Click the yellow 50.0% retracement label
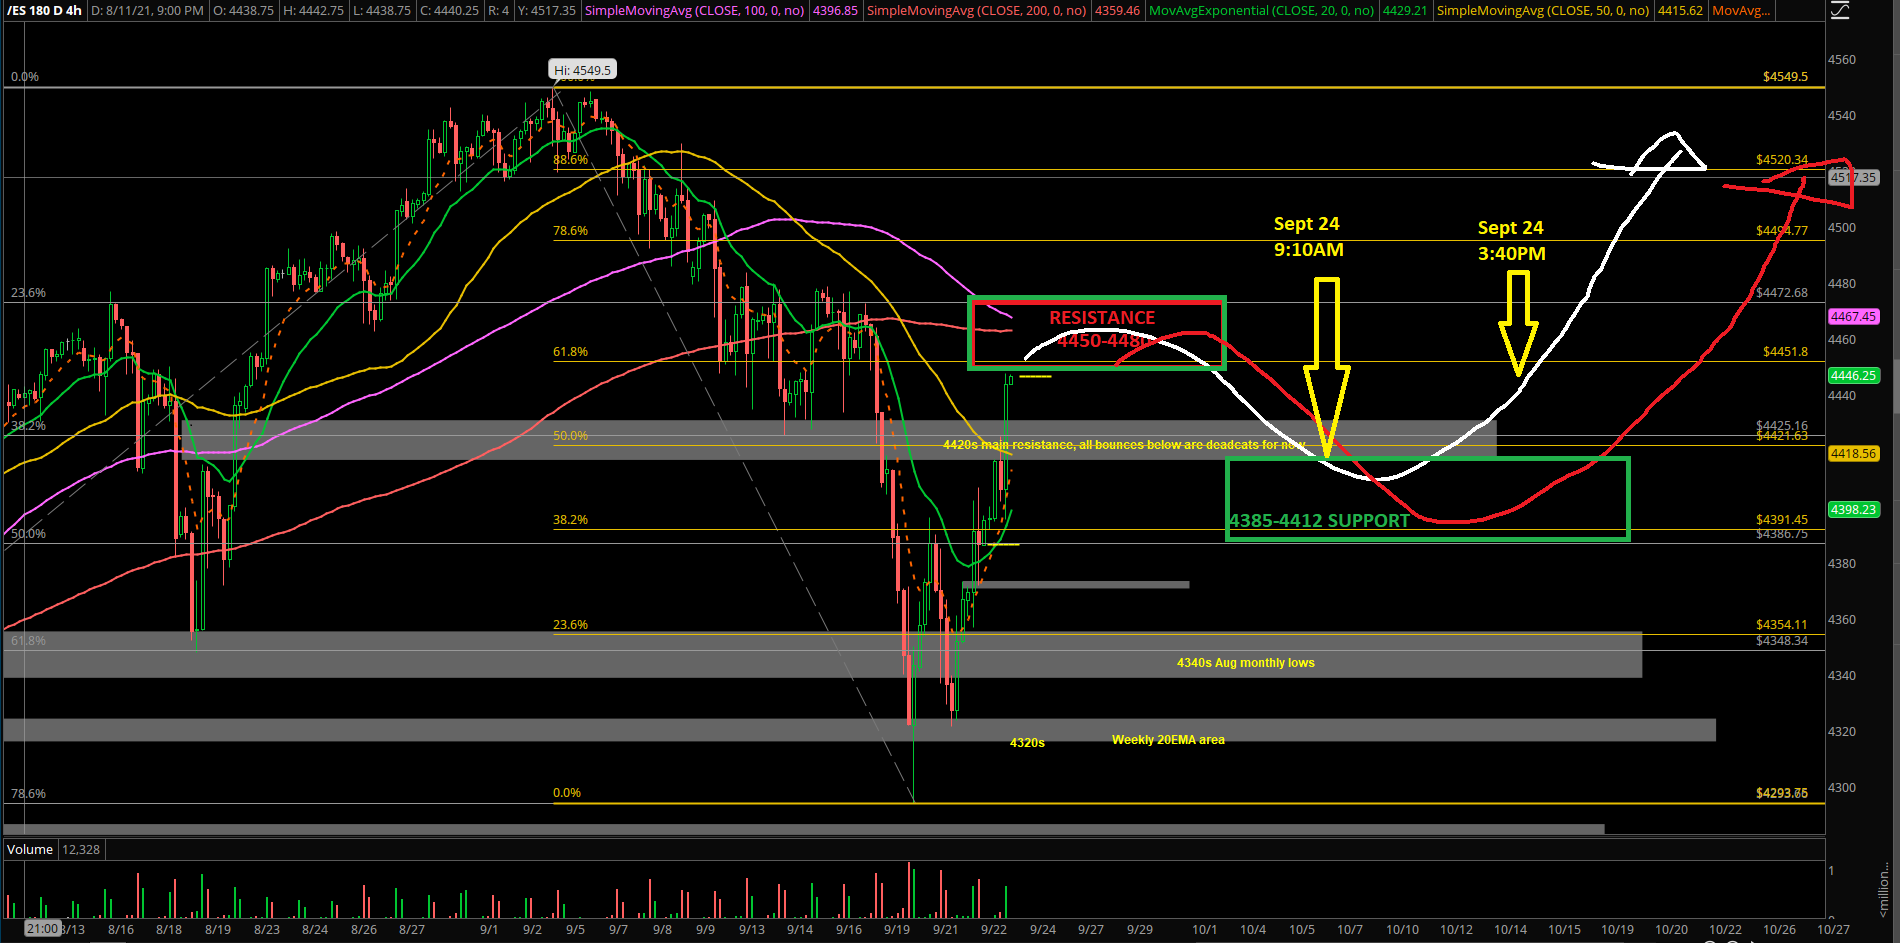The width and height of the screenshot is (1900, 943). coord(570,436)
